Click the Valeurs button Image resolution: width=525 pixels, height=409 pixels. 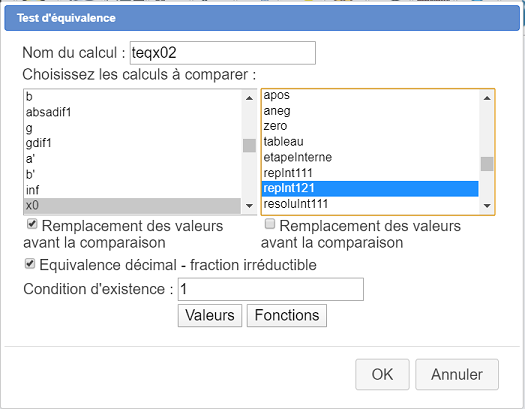pyautogui.click(x=210, y=315)
